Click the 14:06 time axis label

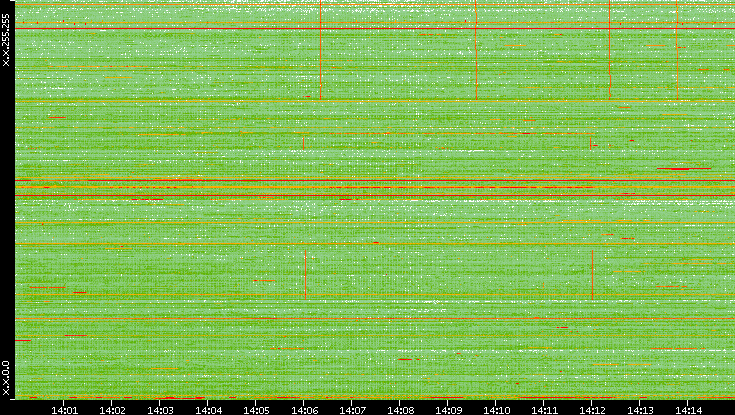click(304, 410)
